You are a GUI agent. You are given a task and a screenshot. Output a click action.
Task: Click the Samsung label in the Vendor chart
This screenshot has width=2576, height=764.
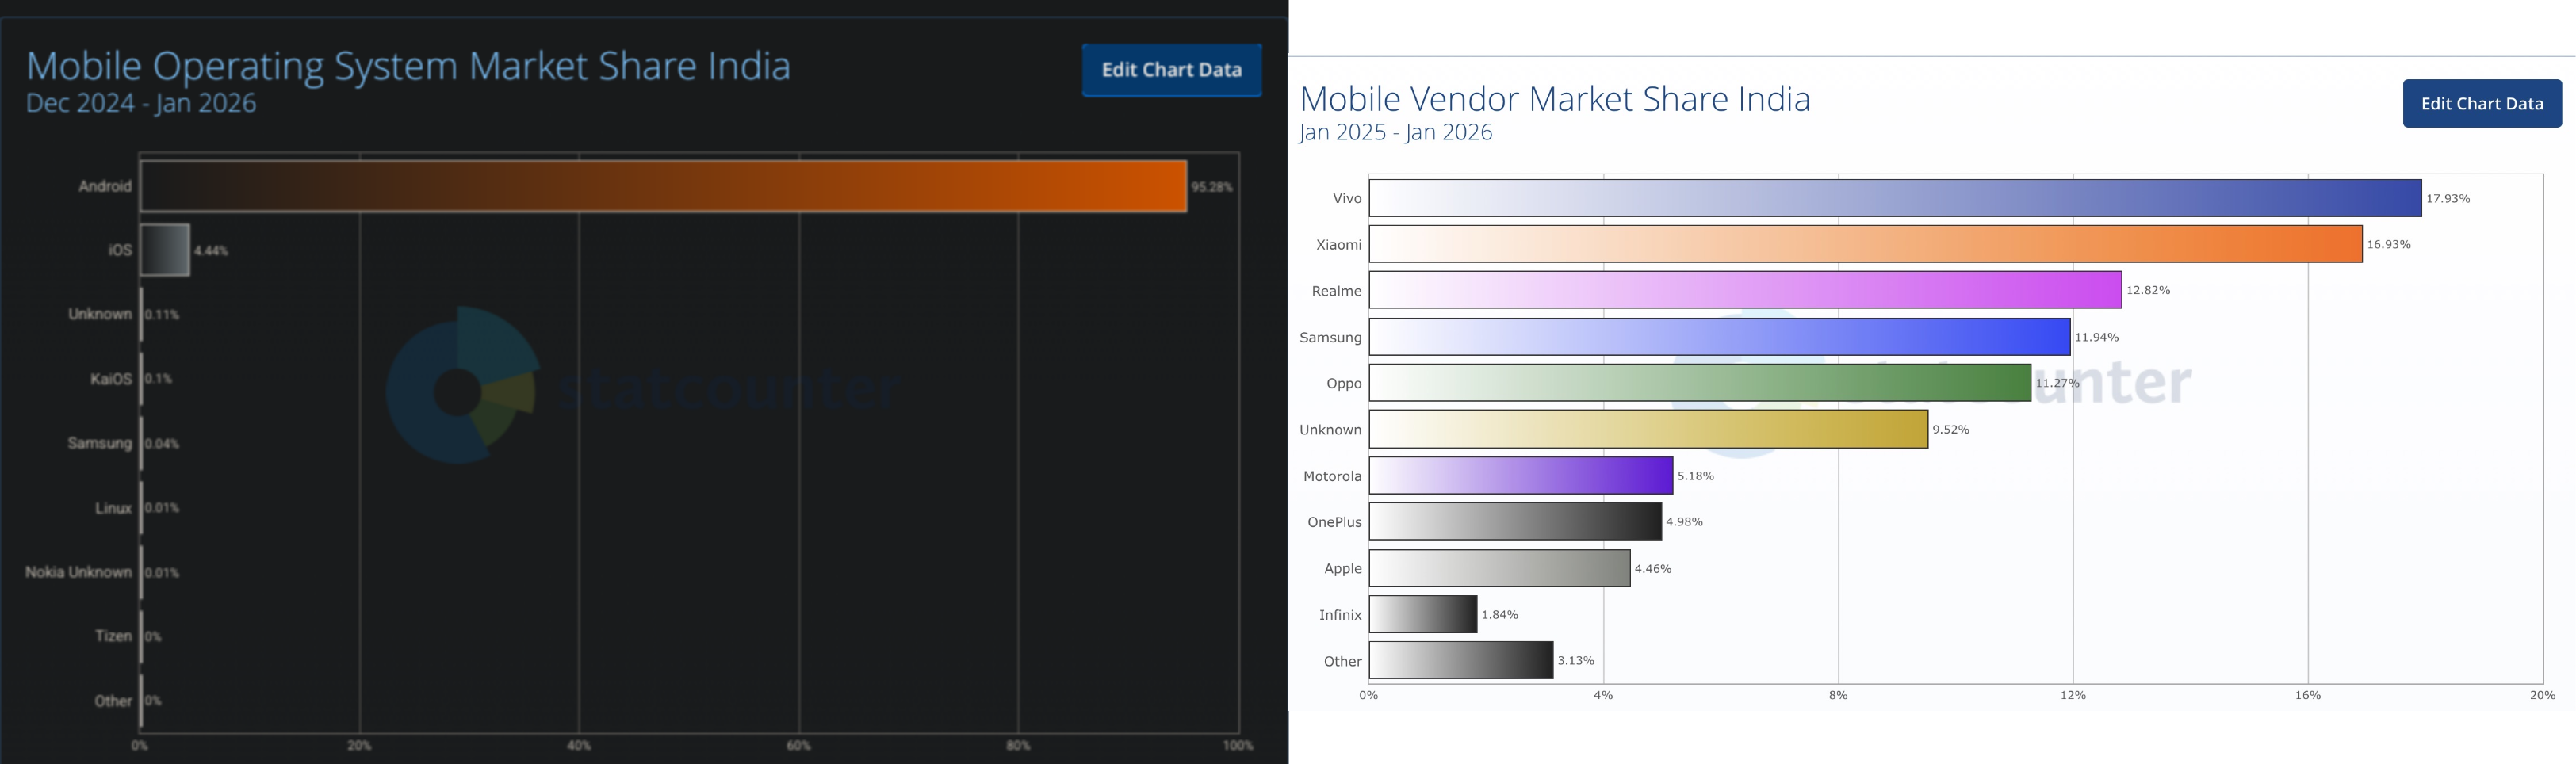(x=1331, y=338)
